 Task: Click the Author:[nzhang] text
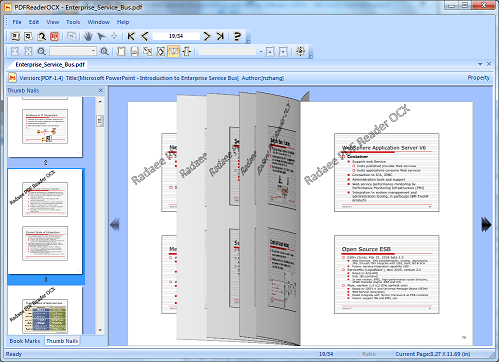[263, 78]
